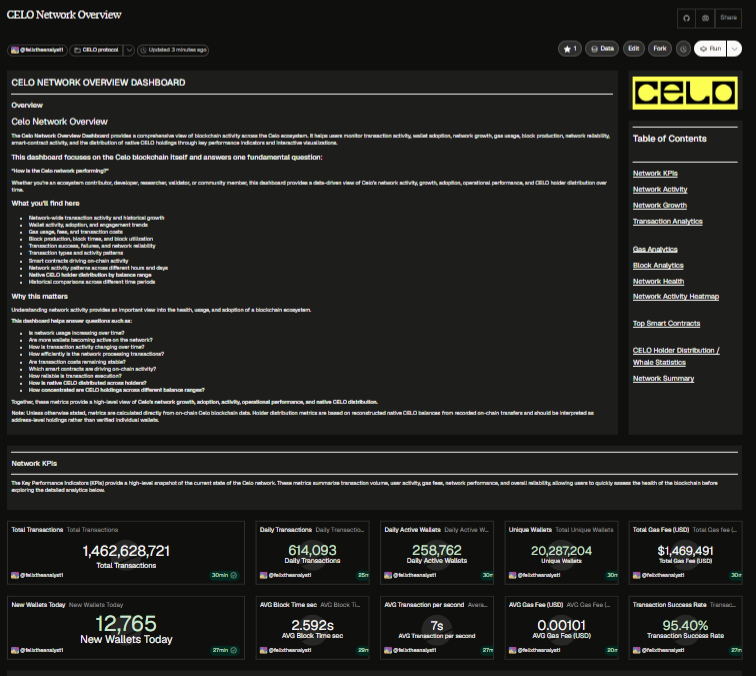The image size is (756, 676).
Task: Select the 258,762 daily active wallets value
Action: (437, 550)
